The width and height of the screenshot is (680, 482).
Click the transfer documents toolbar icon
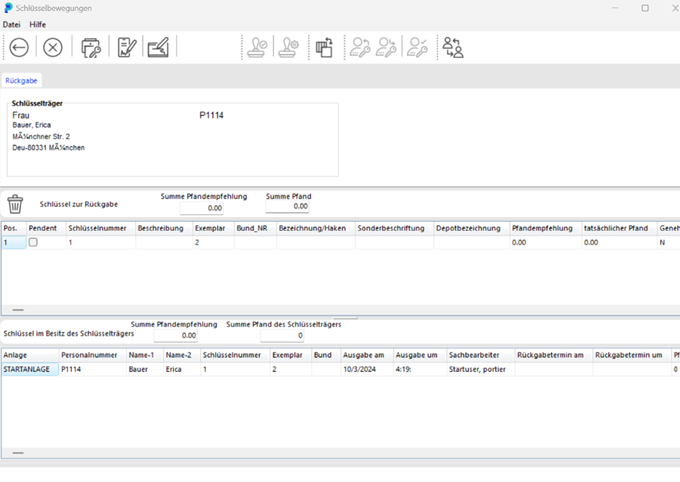pos(324,47)
